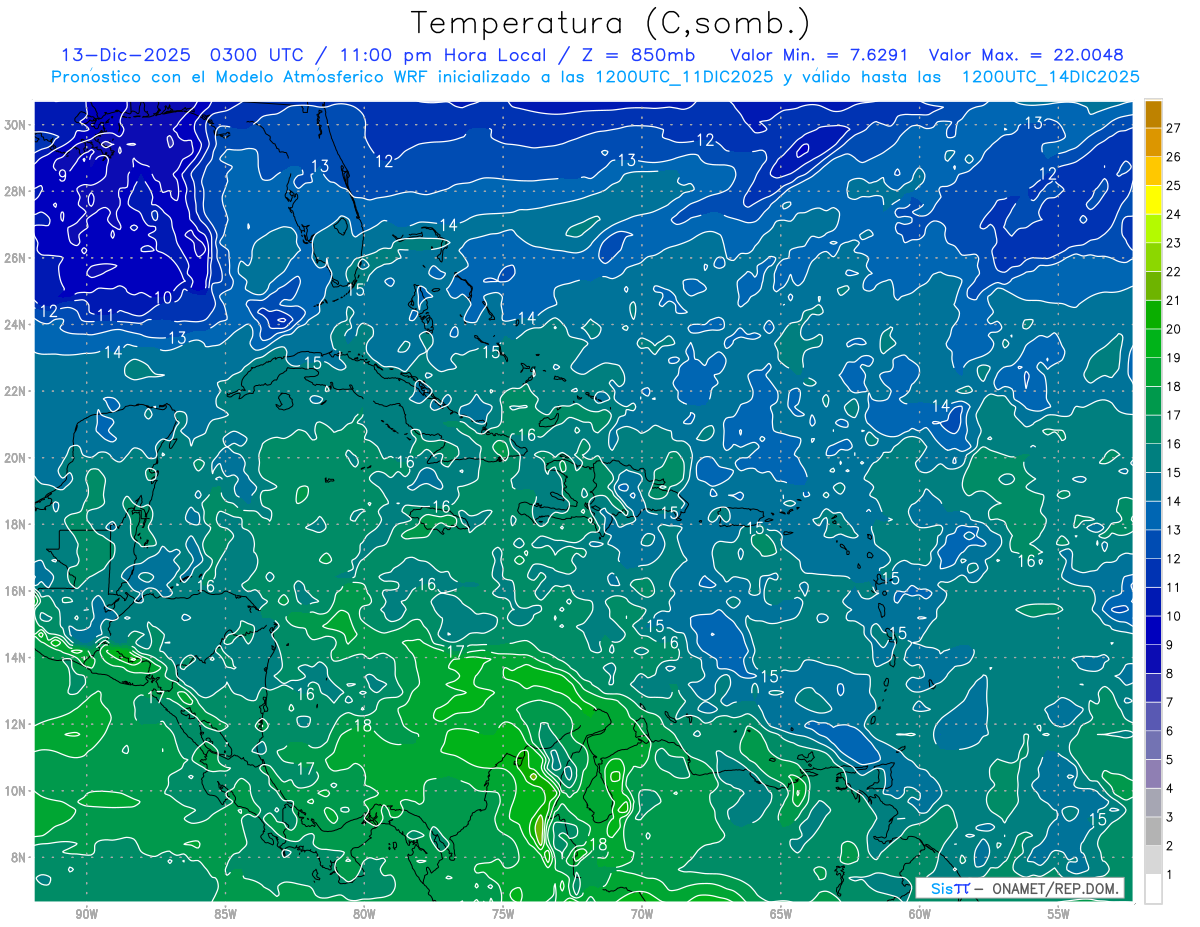The width and height of the screenshot is (1200, 927).
Task: Click the '26N' latitude axis label
Action: (x=15, y=258)
